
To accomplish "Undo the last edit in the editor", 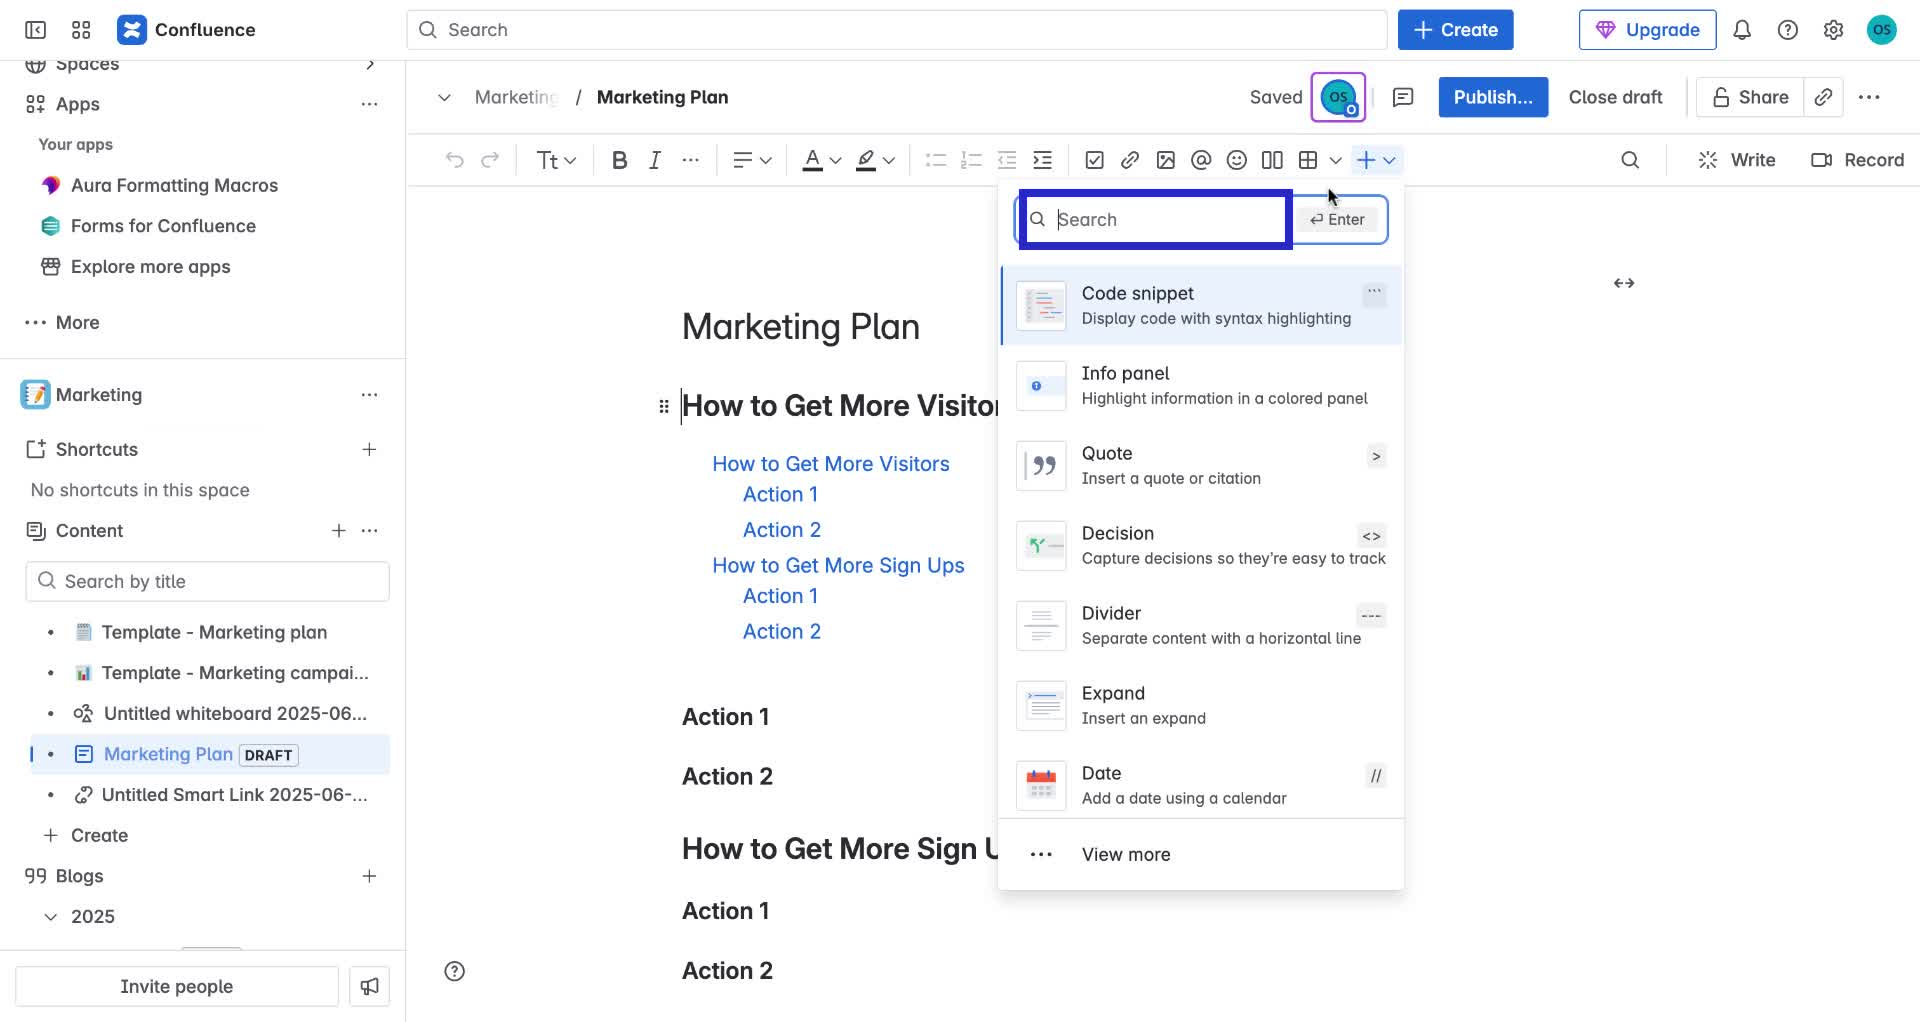I will (455, 159).
